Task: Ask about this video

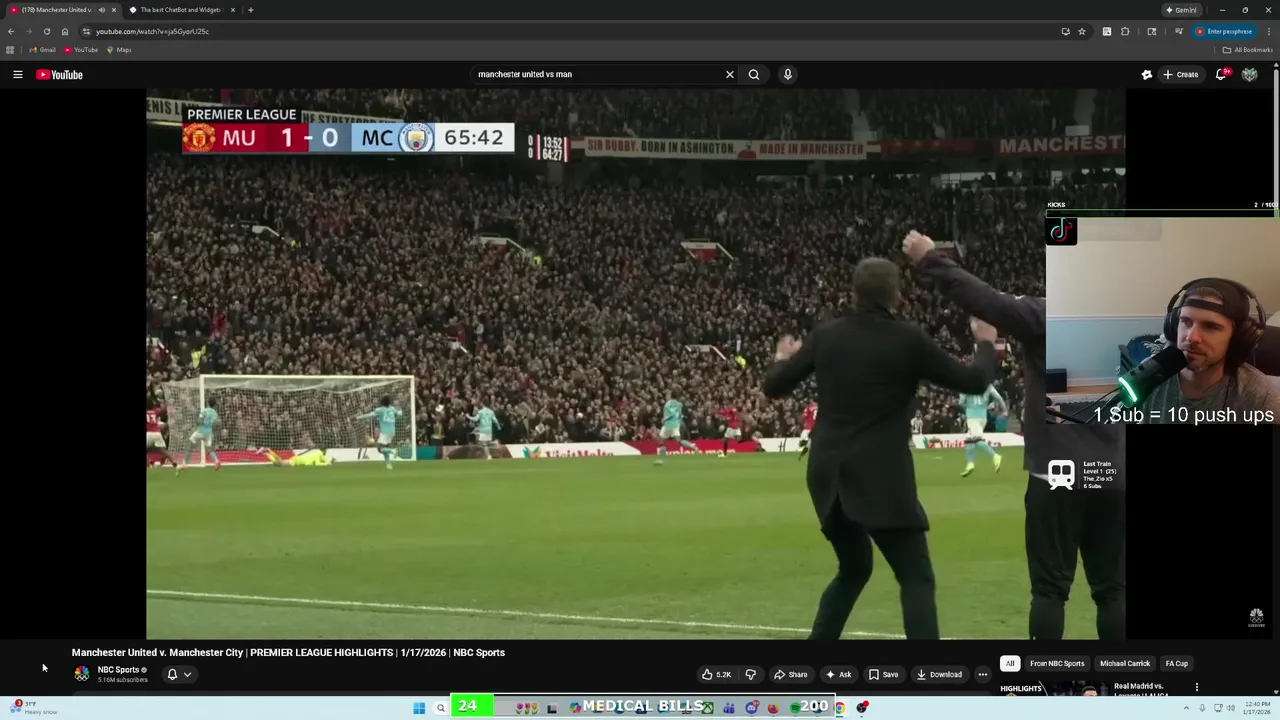Action: coord(838,674)
